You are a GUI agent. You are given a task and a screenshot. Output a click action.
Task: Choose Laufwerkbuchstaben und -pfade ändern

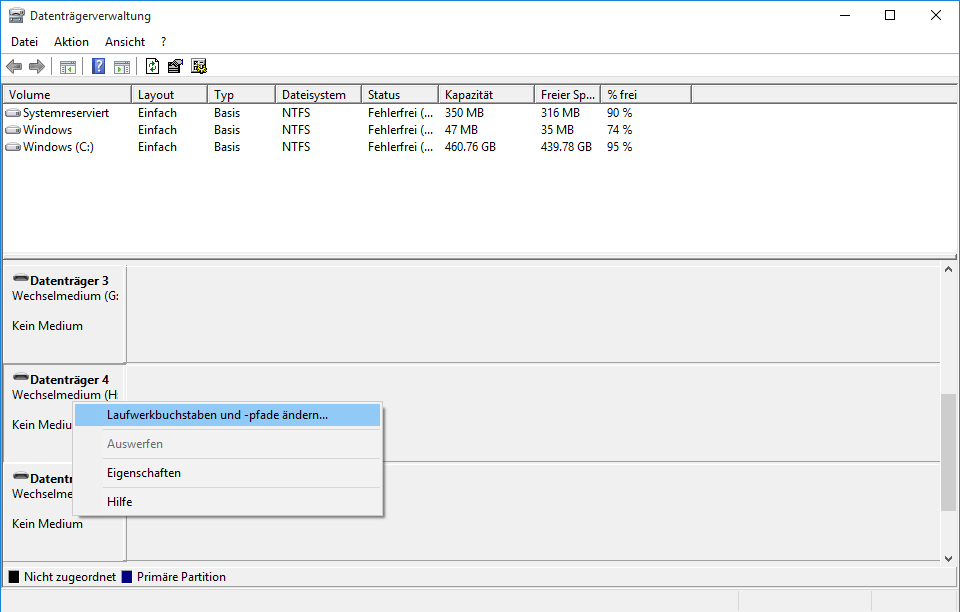[217, 415]
